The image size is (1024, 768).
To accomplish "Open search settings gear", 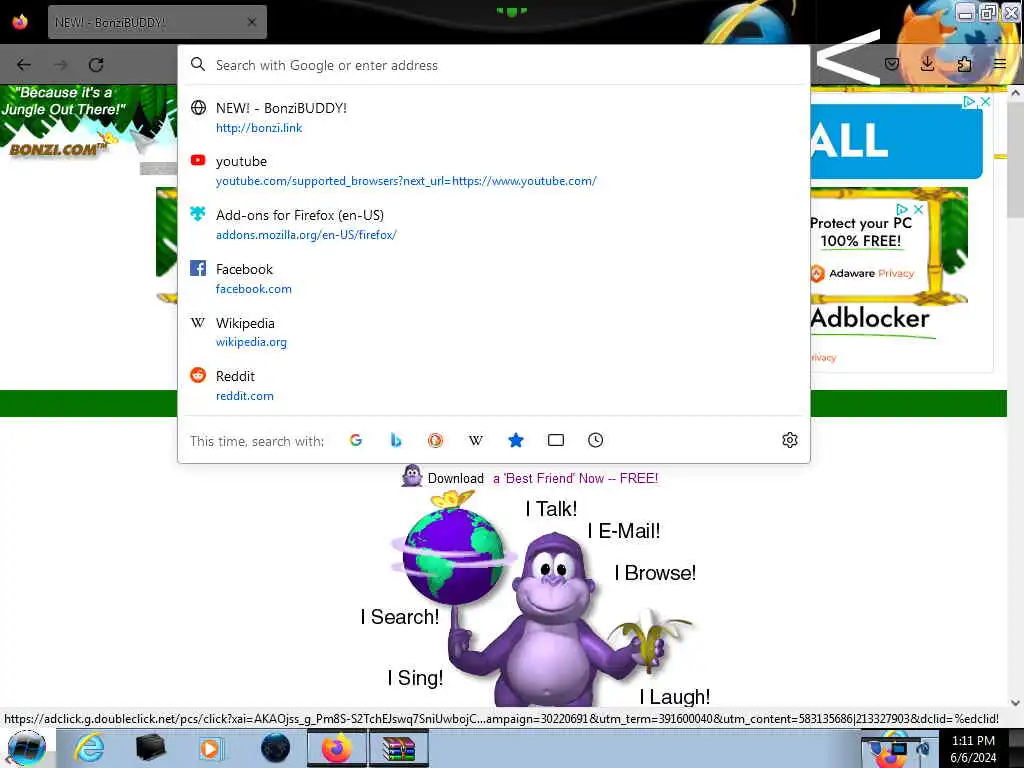I will 790,440.
